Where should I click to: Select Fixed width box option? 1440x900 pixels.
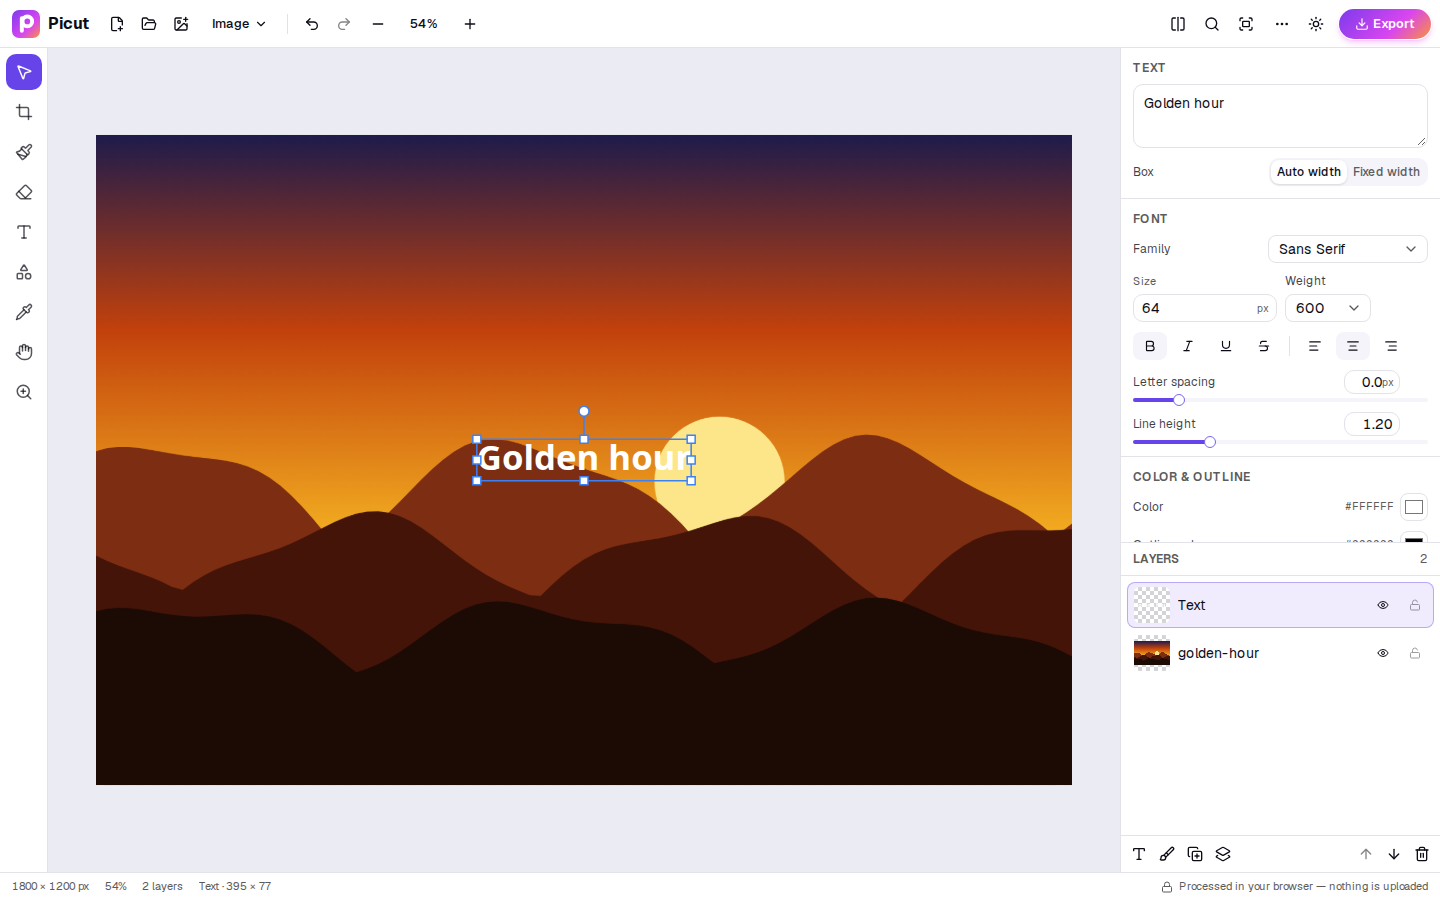point(1386,172)
